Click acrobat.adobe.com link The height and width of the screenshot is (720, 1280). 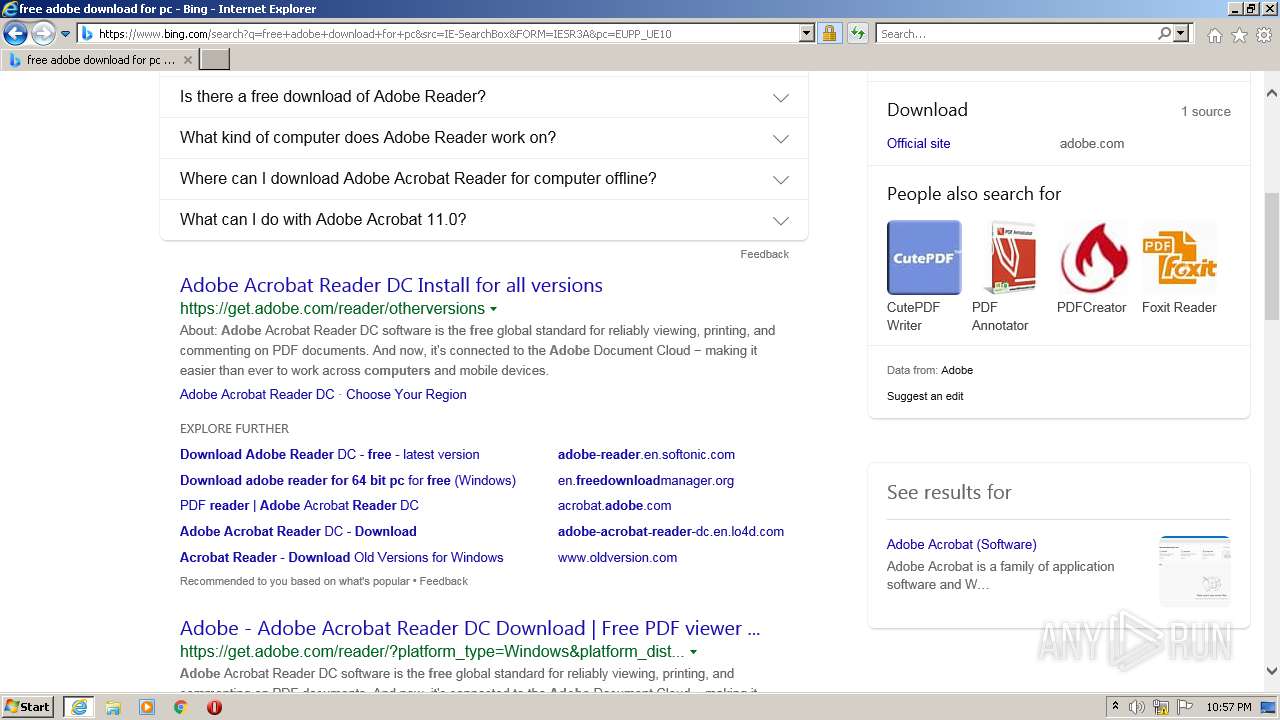pos(614,505)
